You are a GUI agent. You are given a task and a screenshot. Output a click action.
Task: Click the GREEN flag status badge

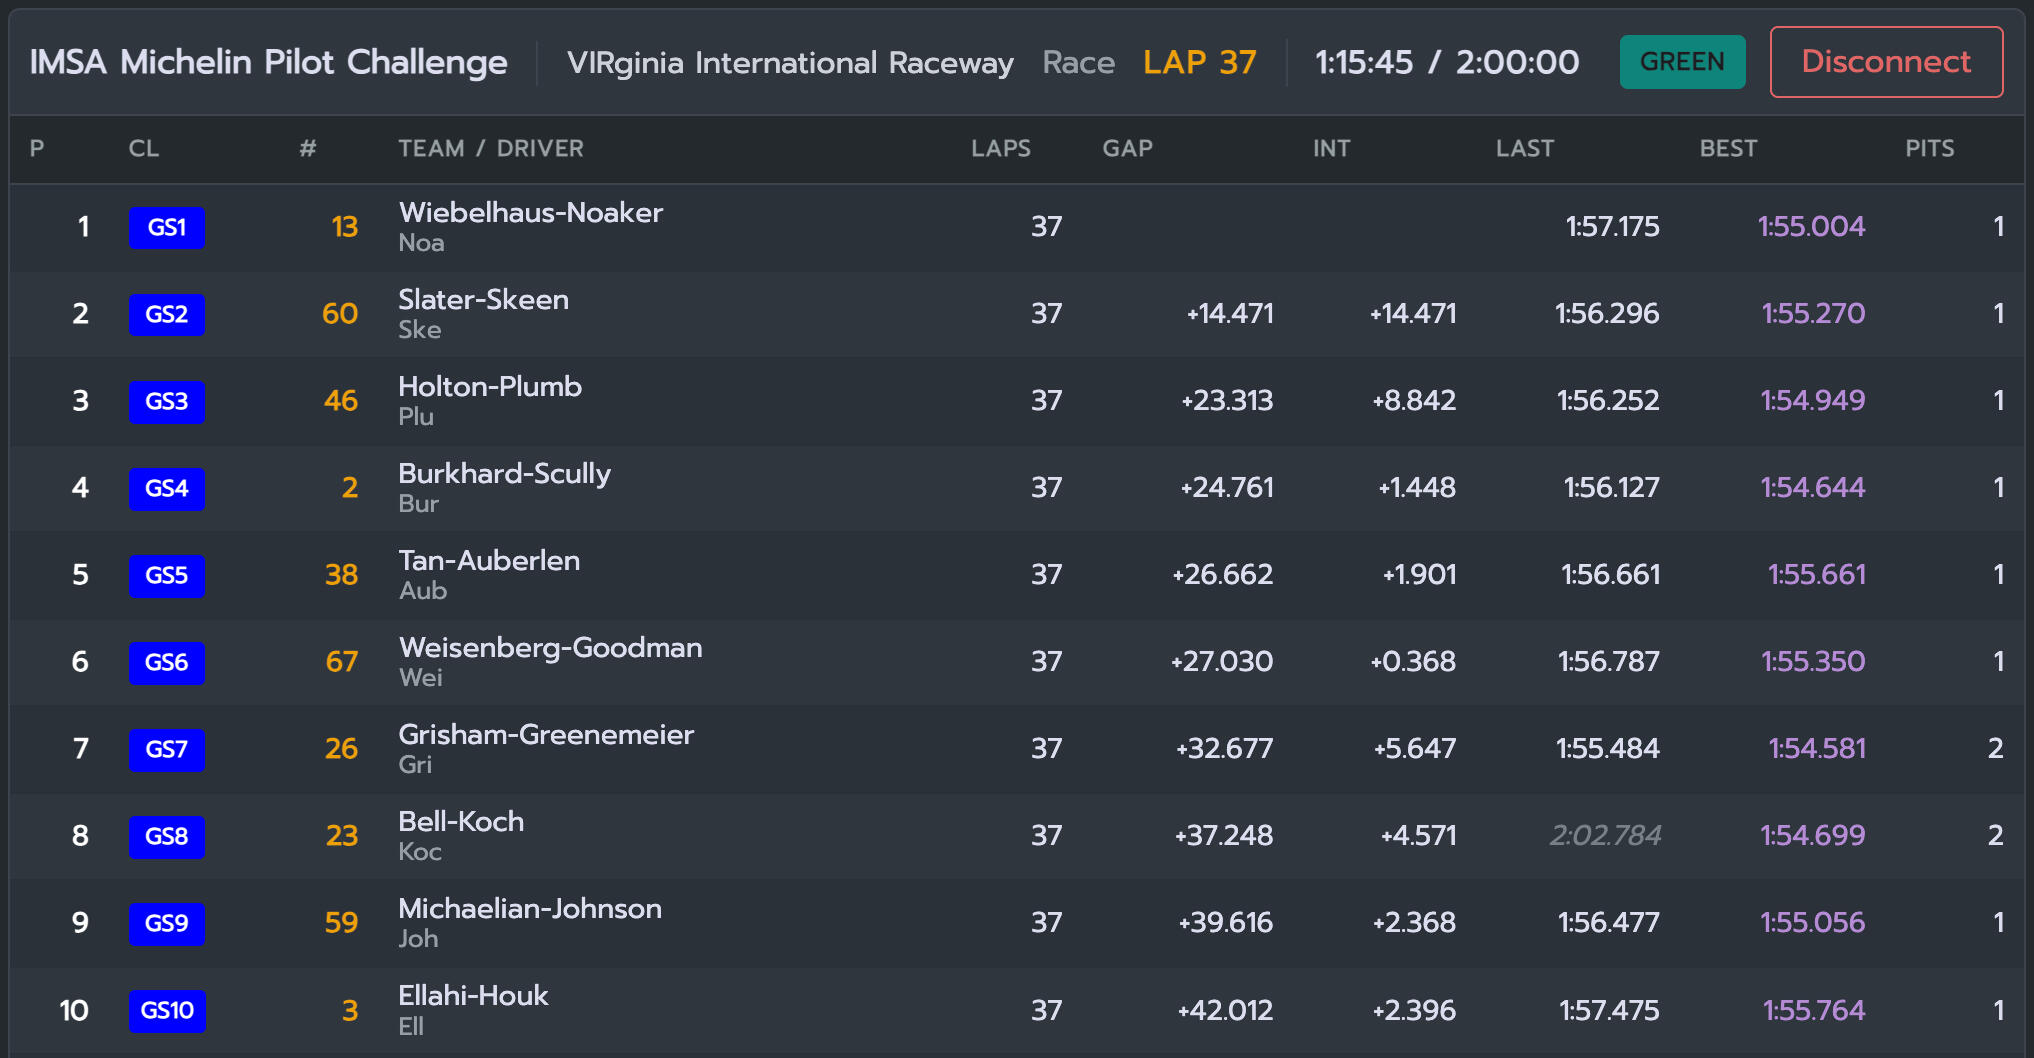pos(1682,62)
